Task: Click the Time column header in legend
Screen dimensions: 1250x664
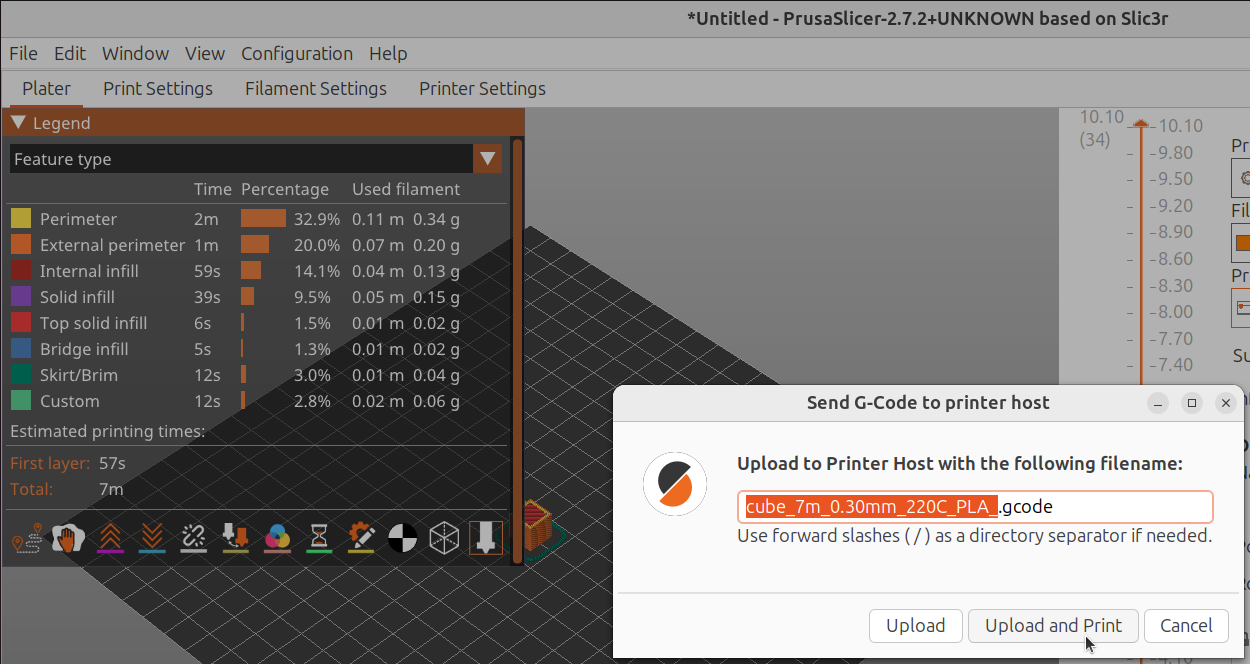Action: point(213,189)
